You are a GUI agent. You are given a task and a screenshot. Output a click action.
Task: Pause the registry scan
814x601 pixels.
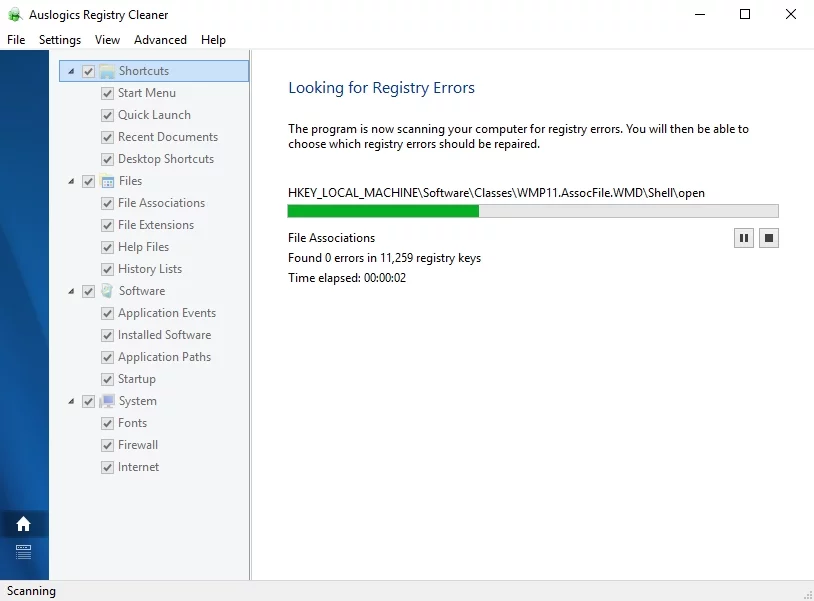(744, 238)
